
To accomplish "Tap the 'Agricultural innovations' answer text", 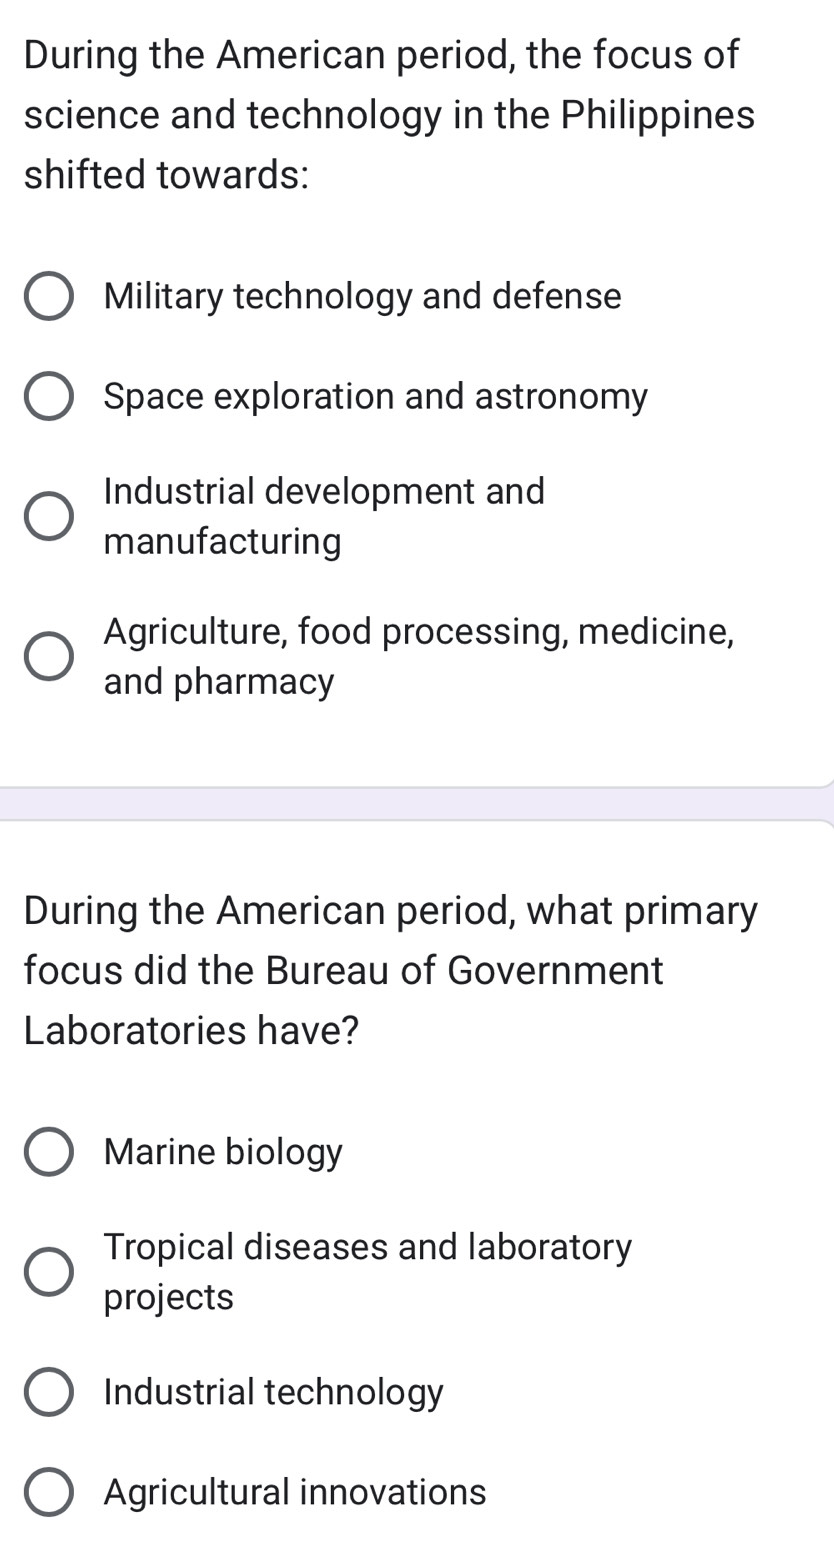I will pos(295,1492).
